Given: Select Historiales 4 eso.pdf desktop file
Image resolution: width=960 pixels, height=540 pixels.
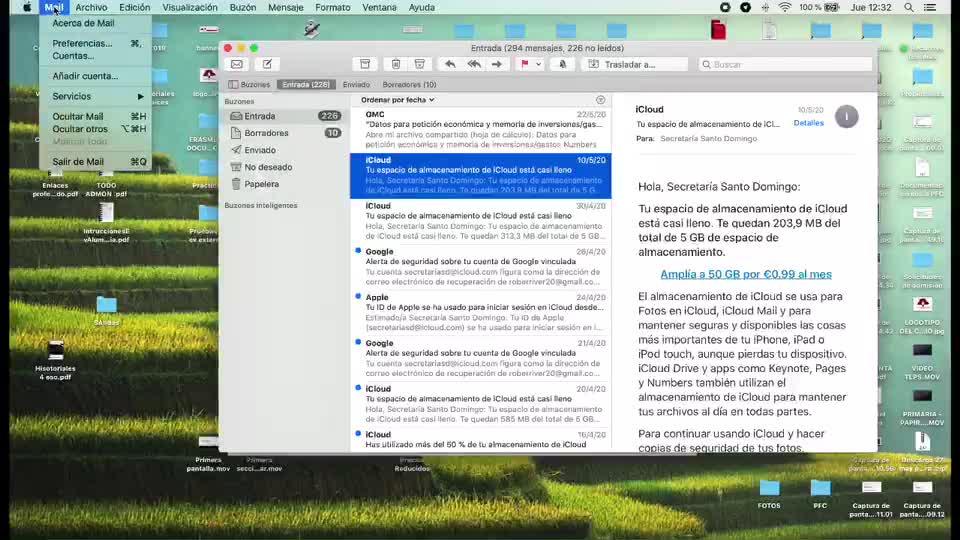Looking at the screenshot, I should coord(55,361).
